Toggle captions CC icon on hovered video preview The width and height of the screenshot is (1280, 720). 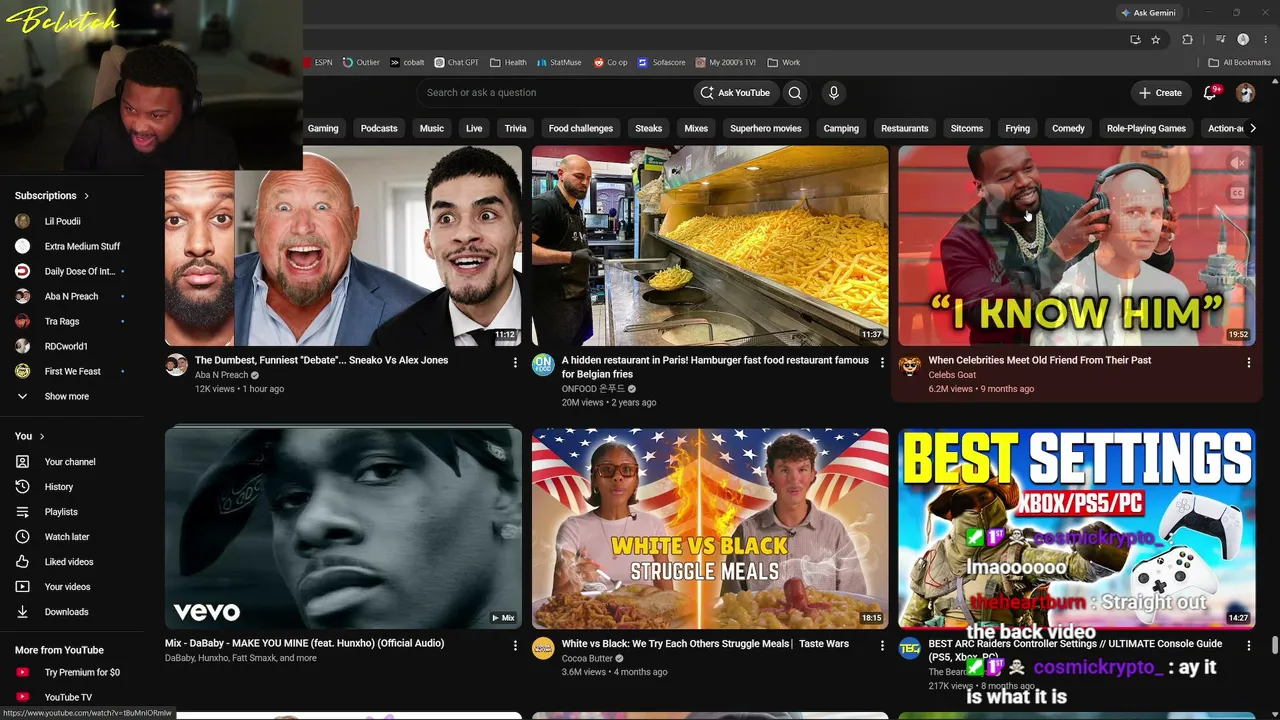[1237, 193]
